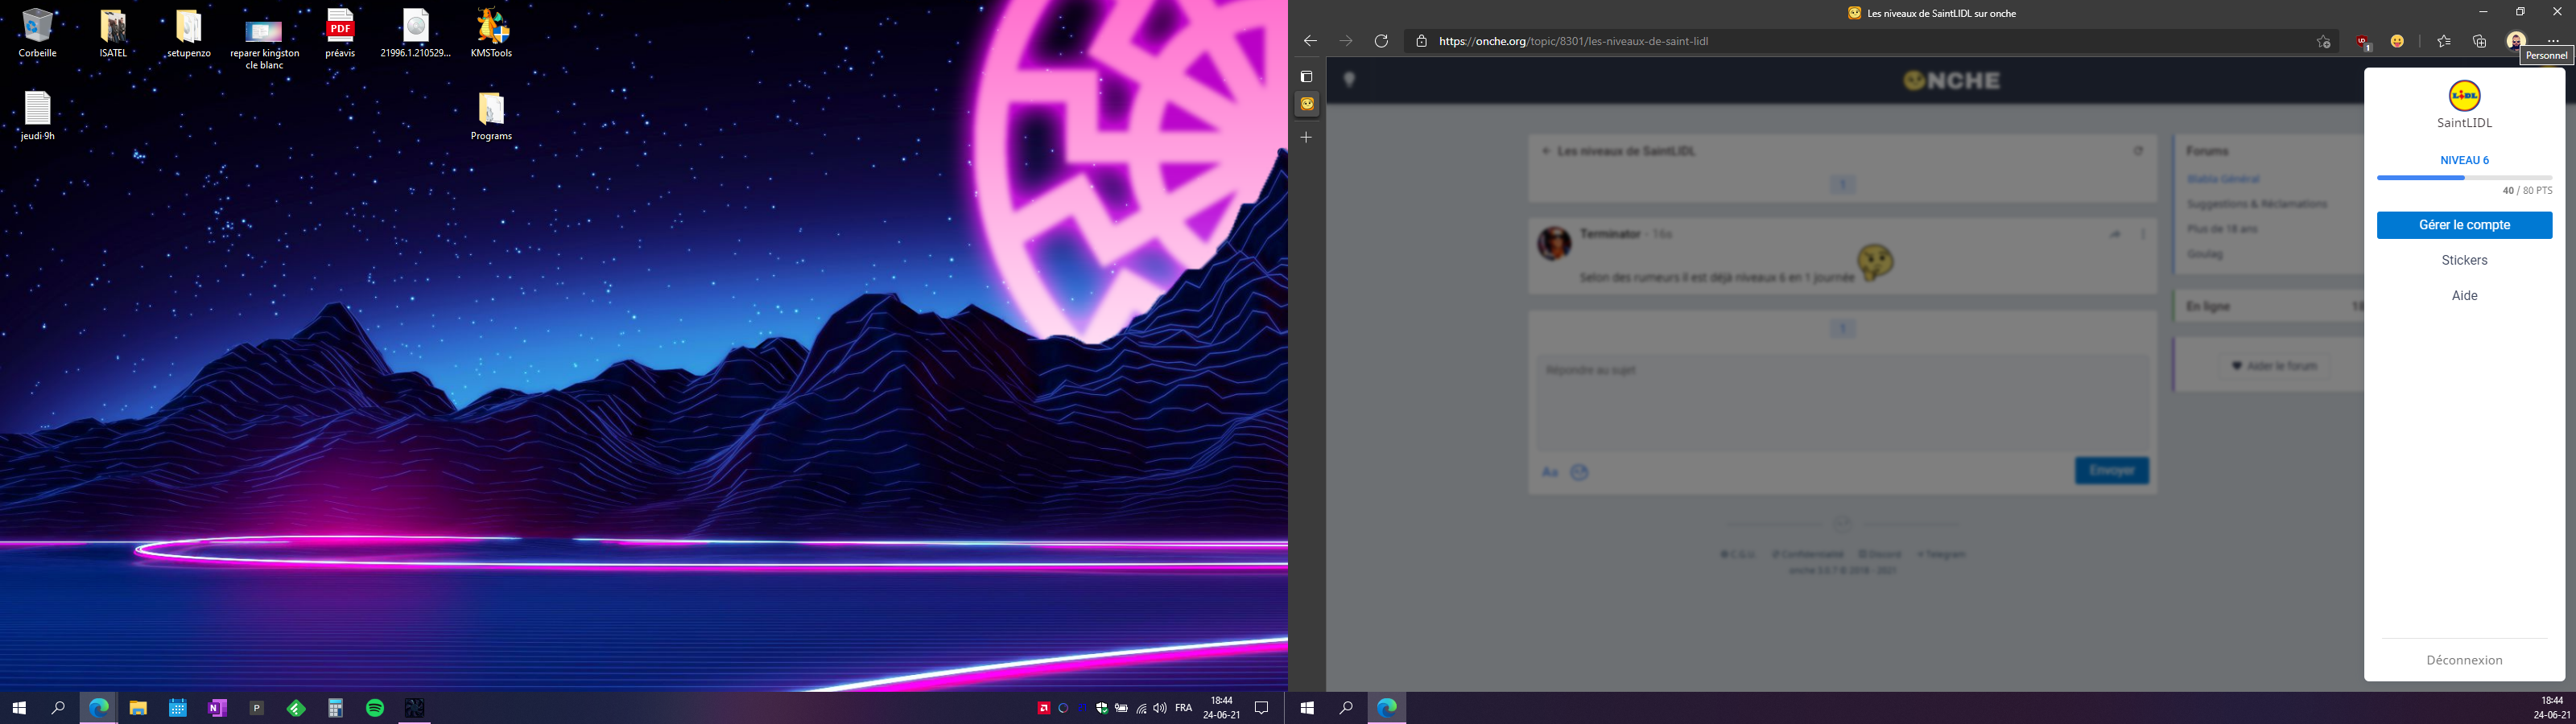Open the Blabla Général forum link
Image resolution: width=2576 pixels, height=724 pixels.
[x=2223, y=179]
